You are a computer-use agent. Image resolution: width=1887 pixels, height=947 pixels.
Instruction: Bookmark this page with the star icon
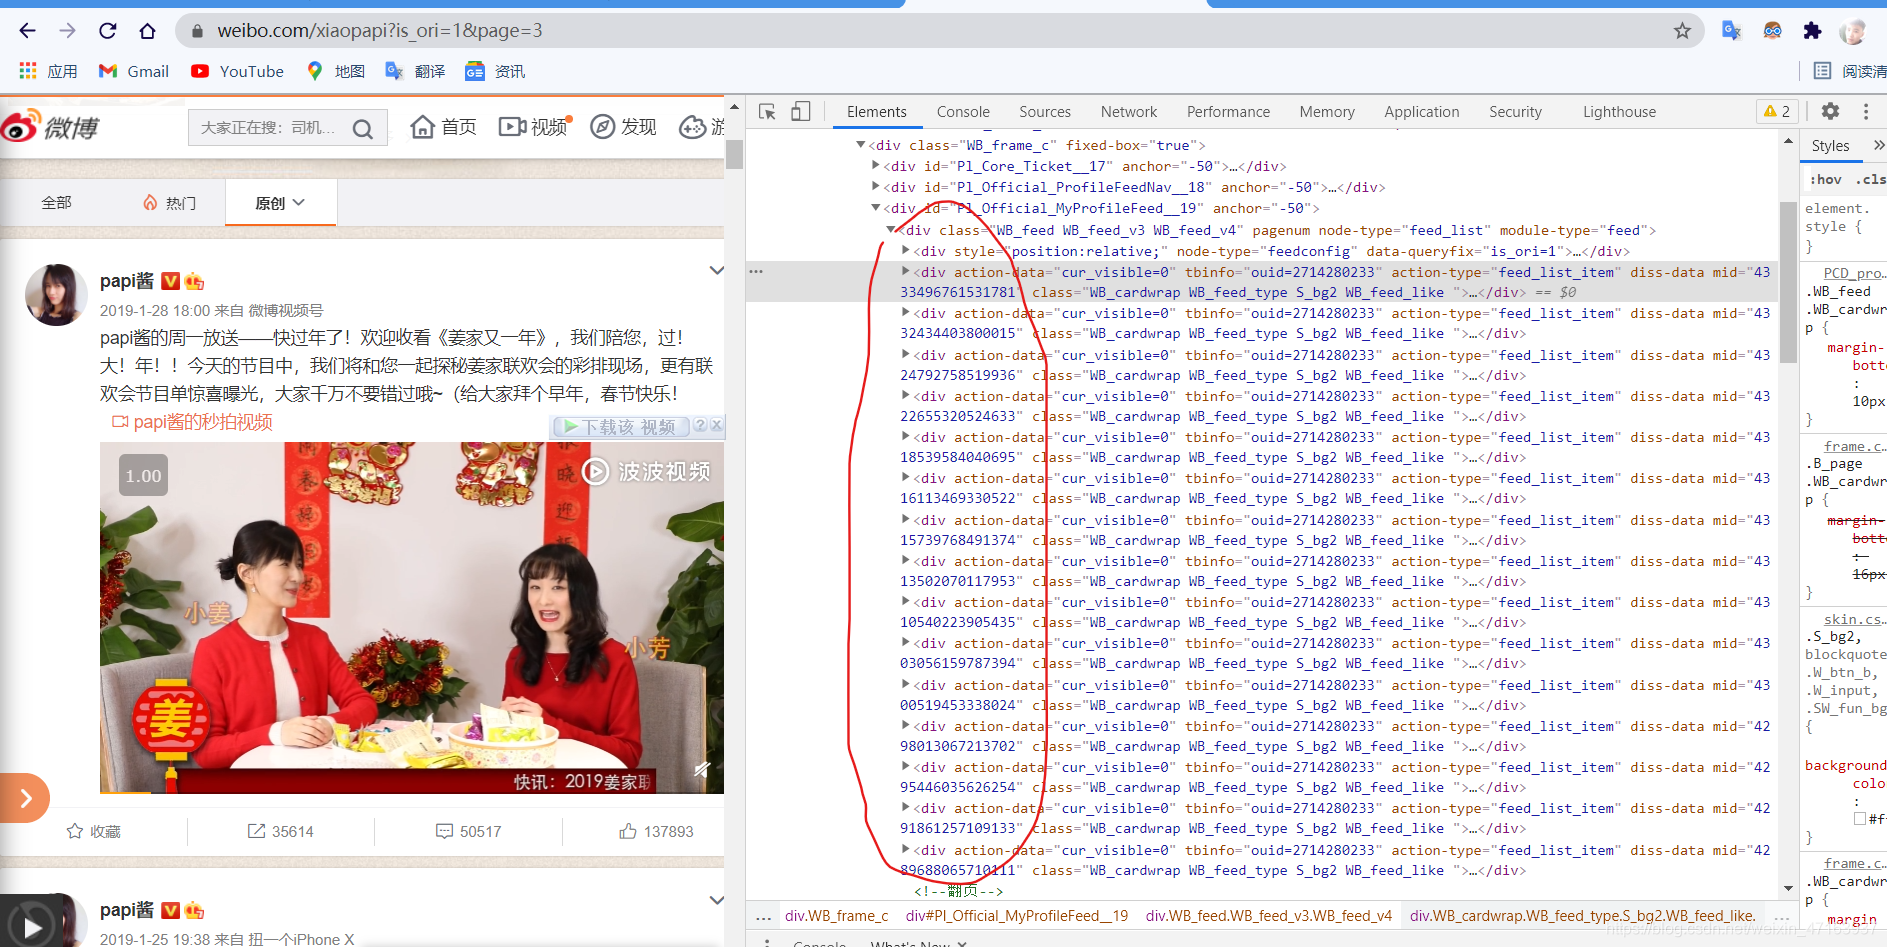(x=1682, y=31)
